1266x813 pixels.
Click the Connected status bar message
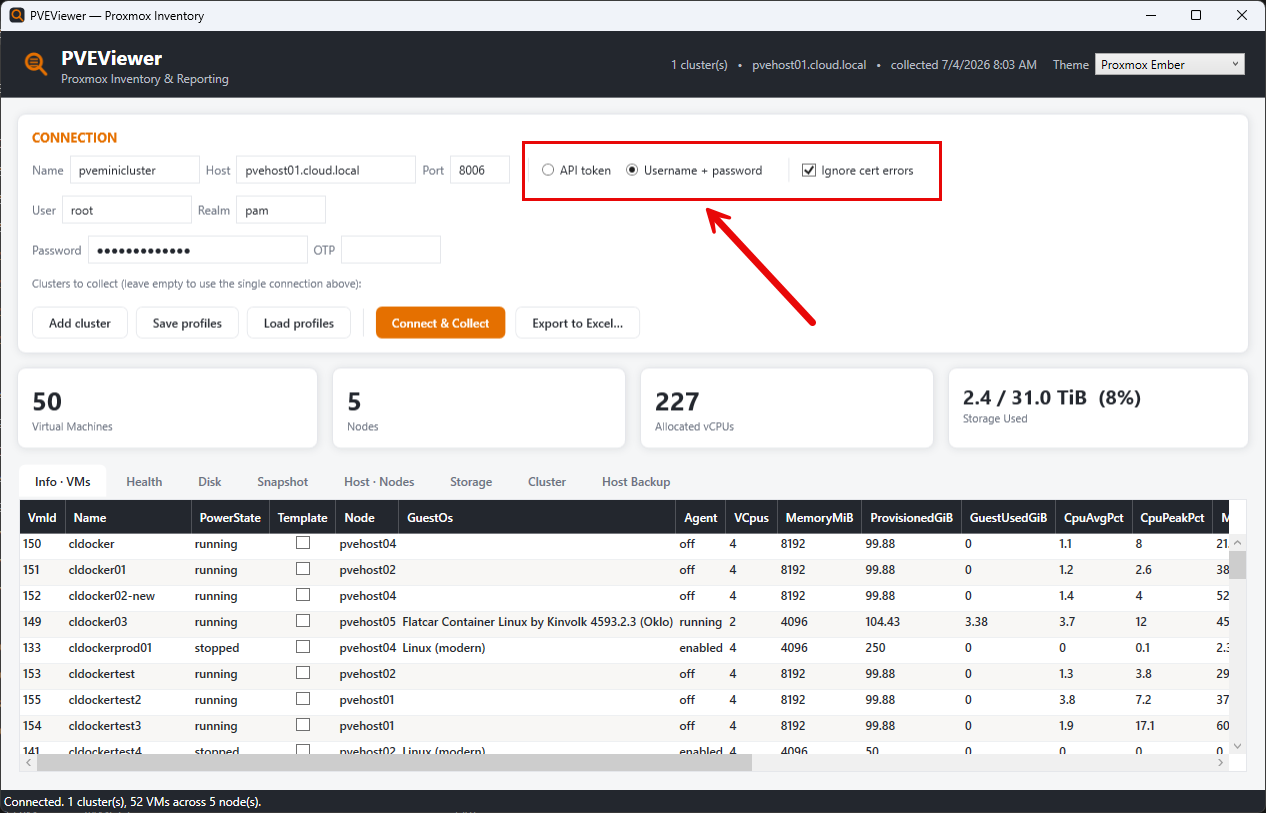coord(133,802)
